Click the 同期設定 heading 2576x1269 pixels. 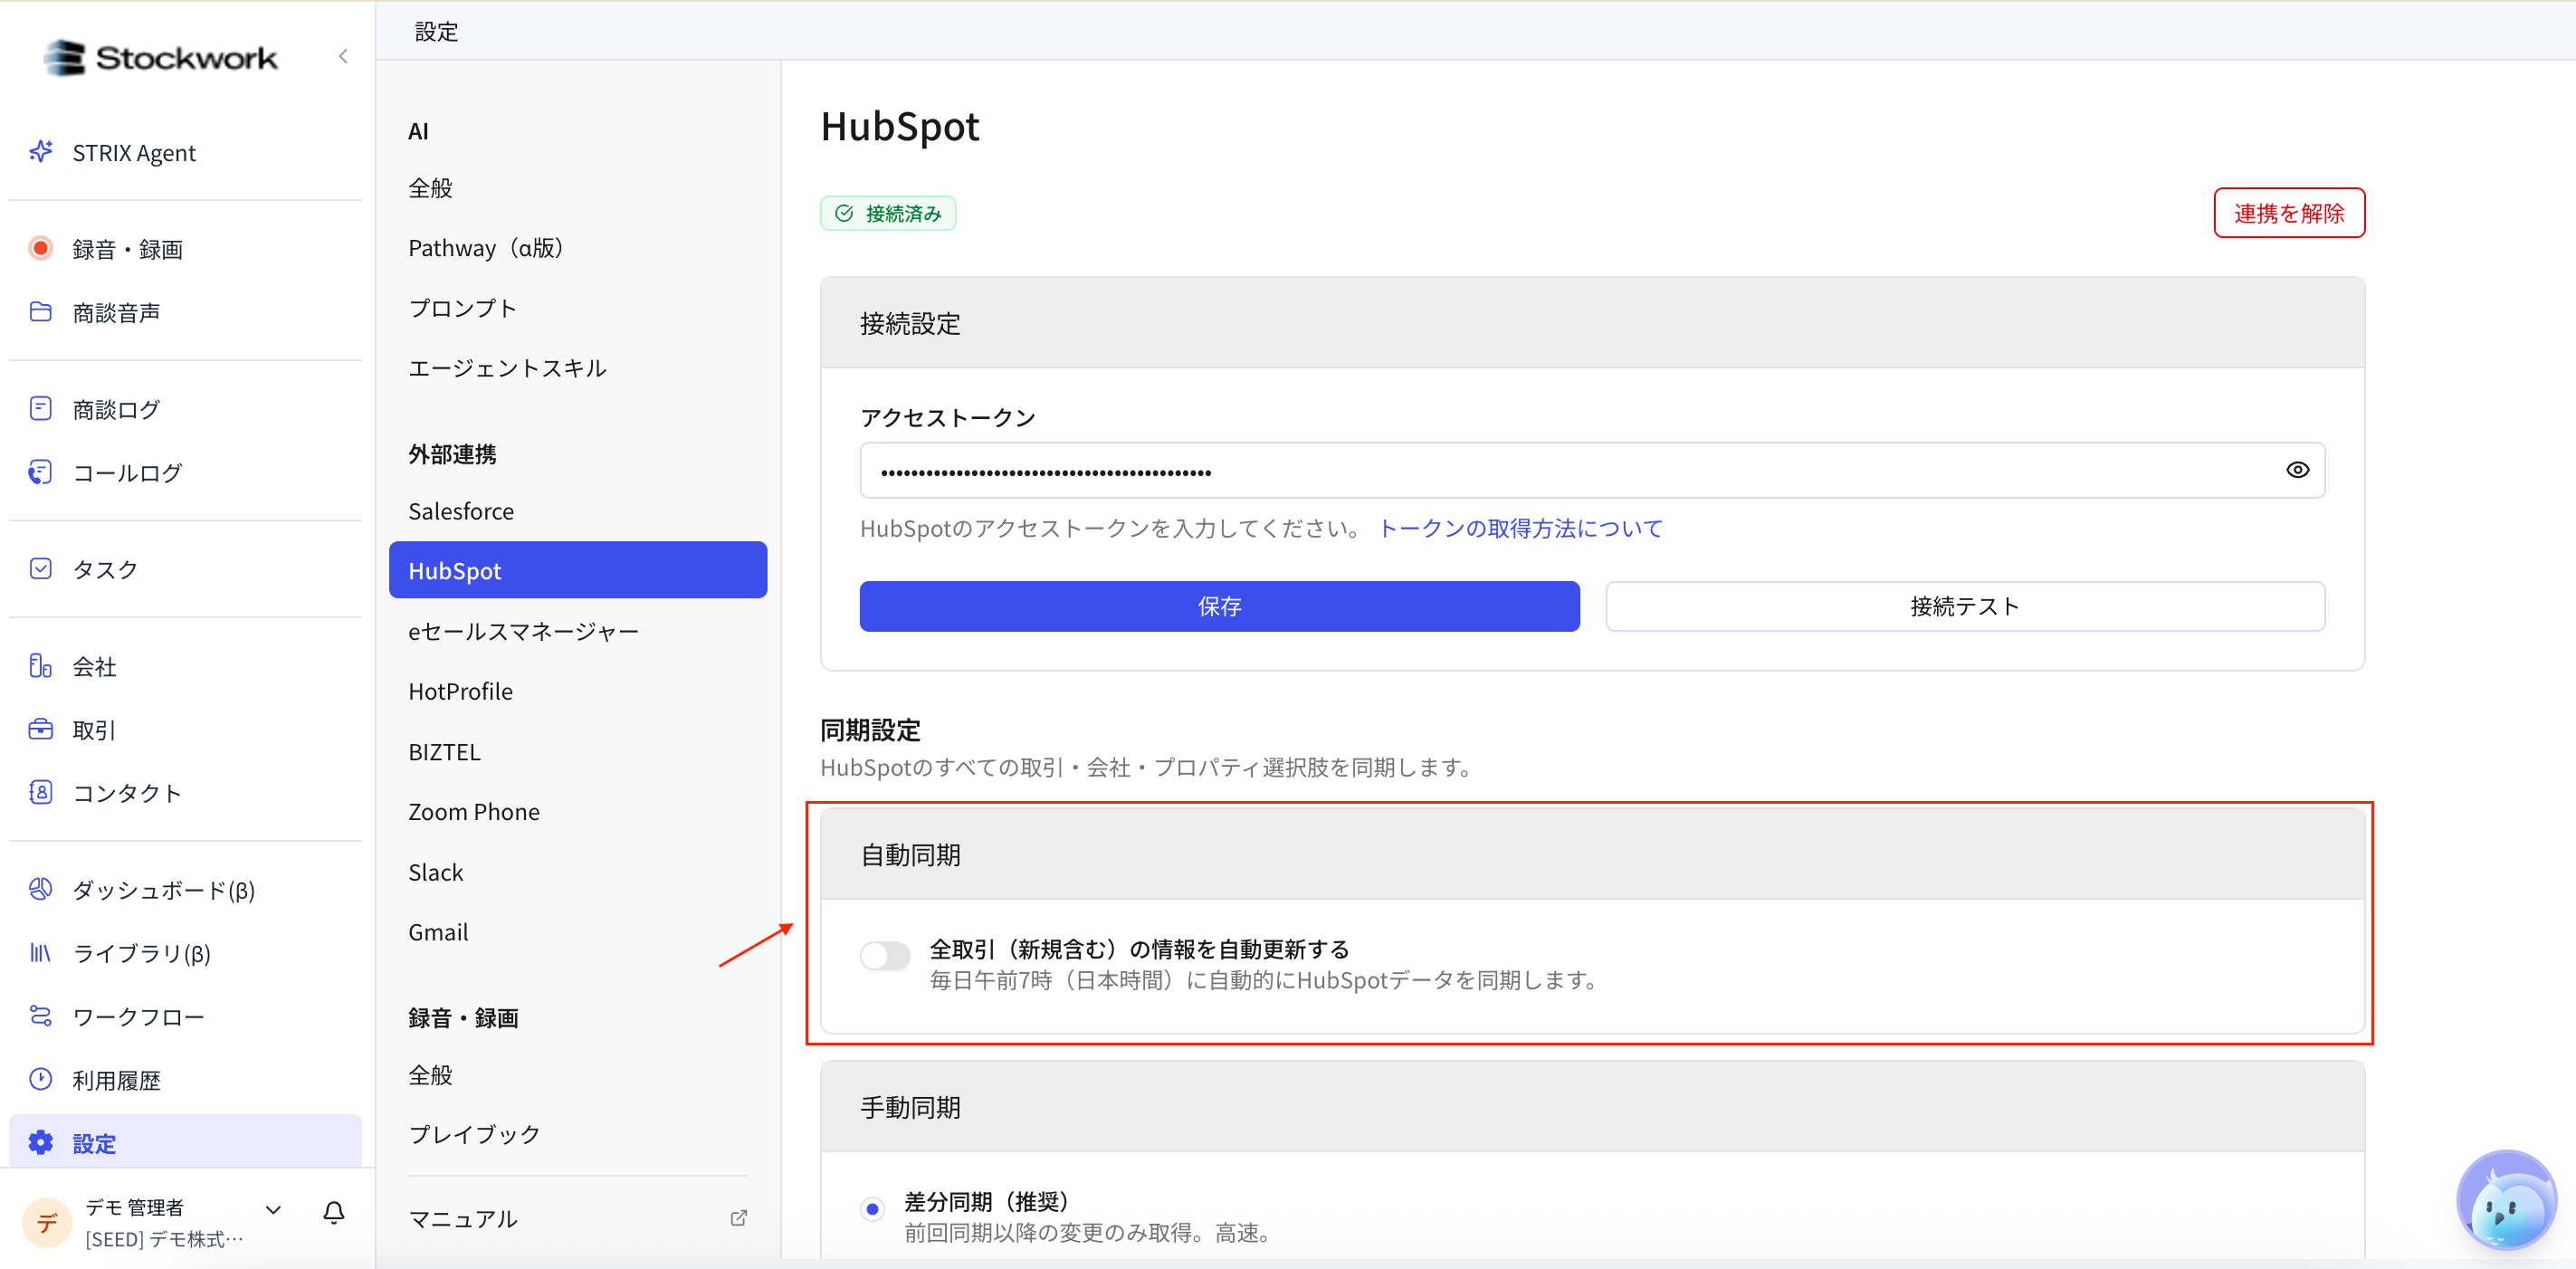pos(870,730)
